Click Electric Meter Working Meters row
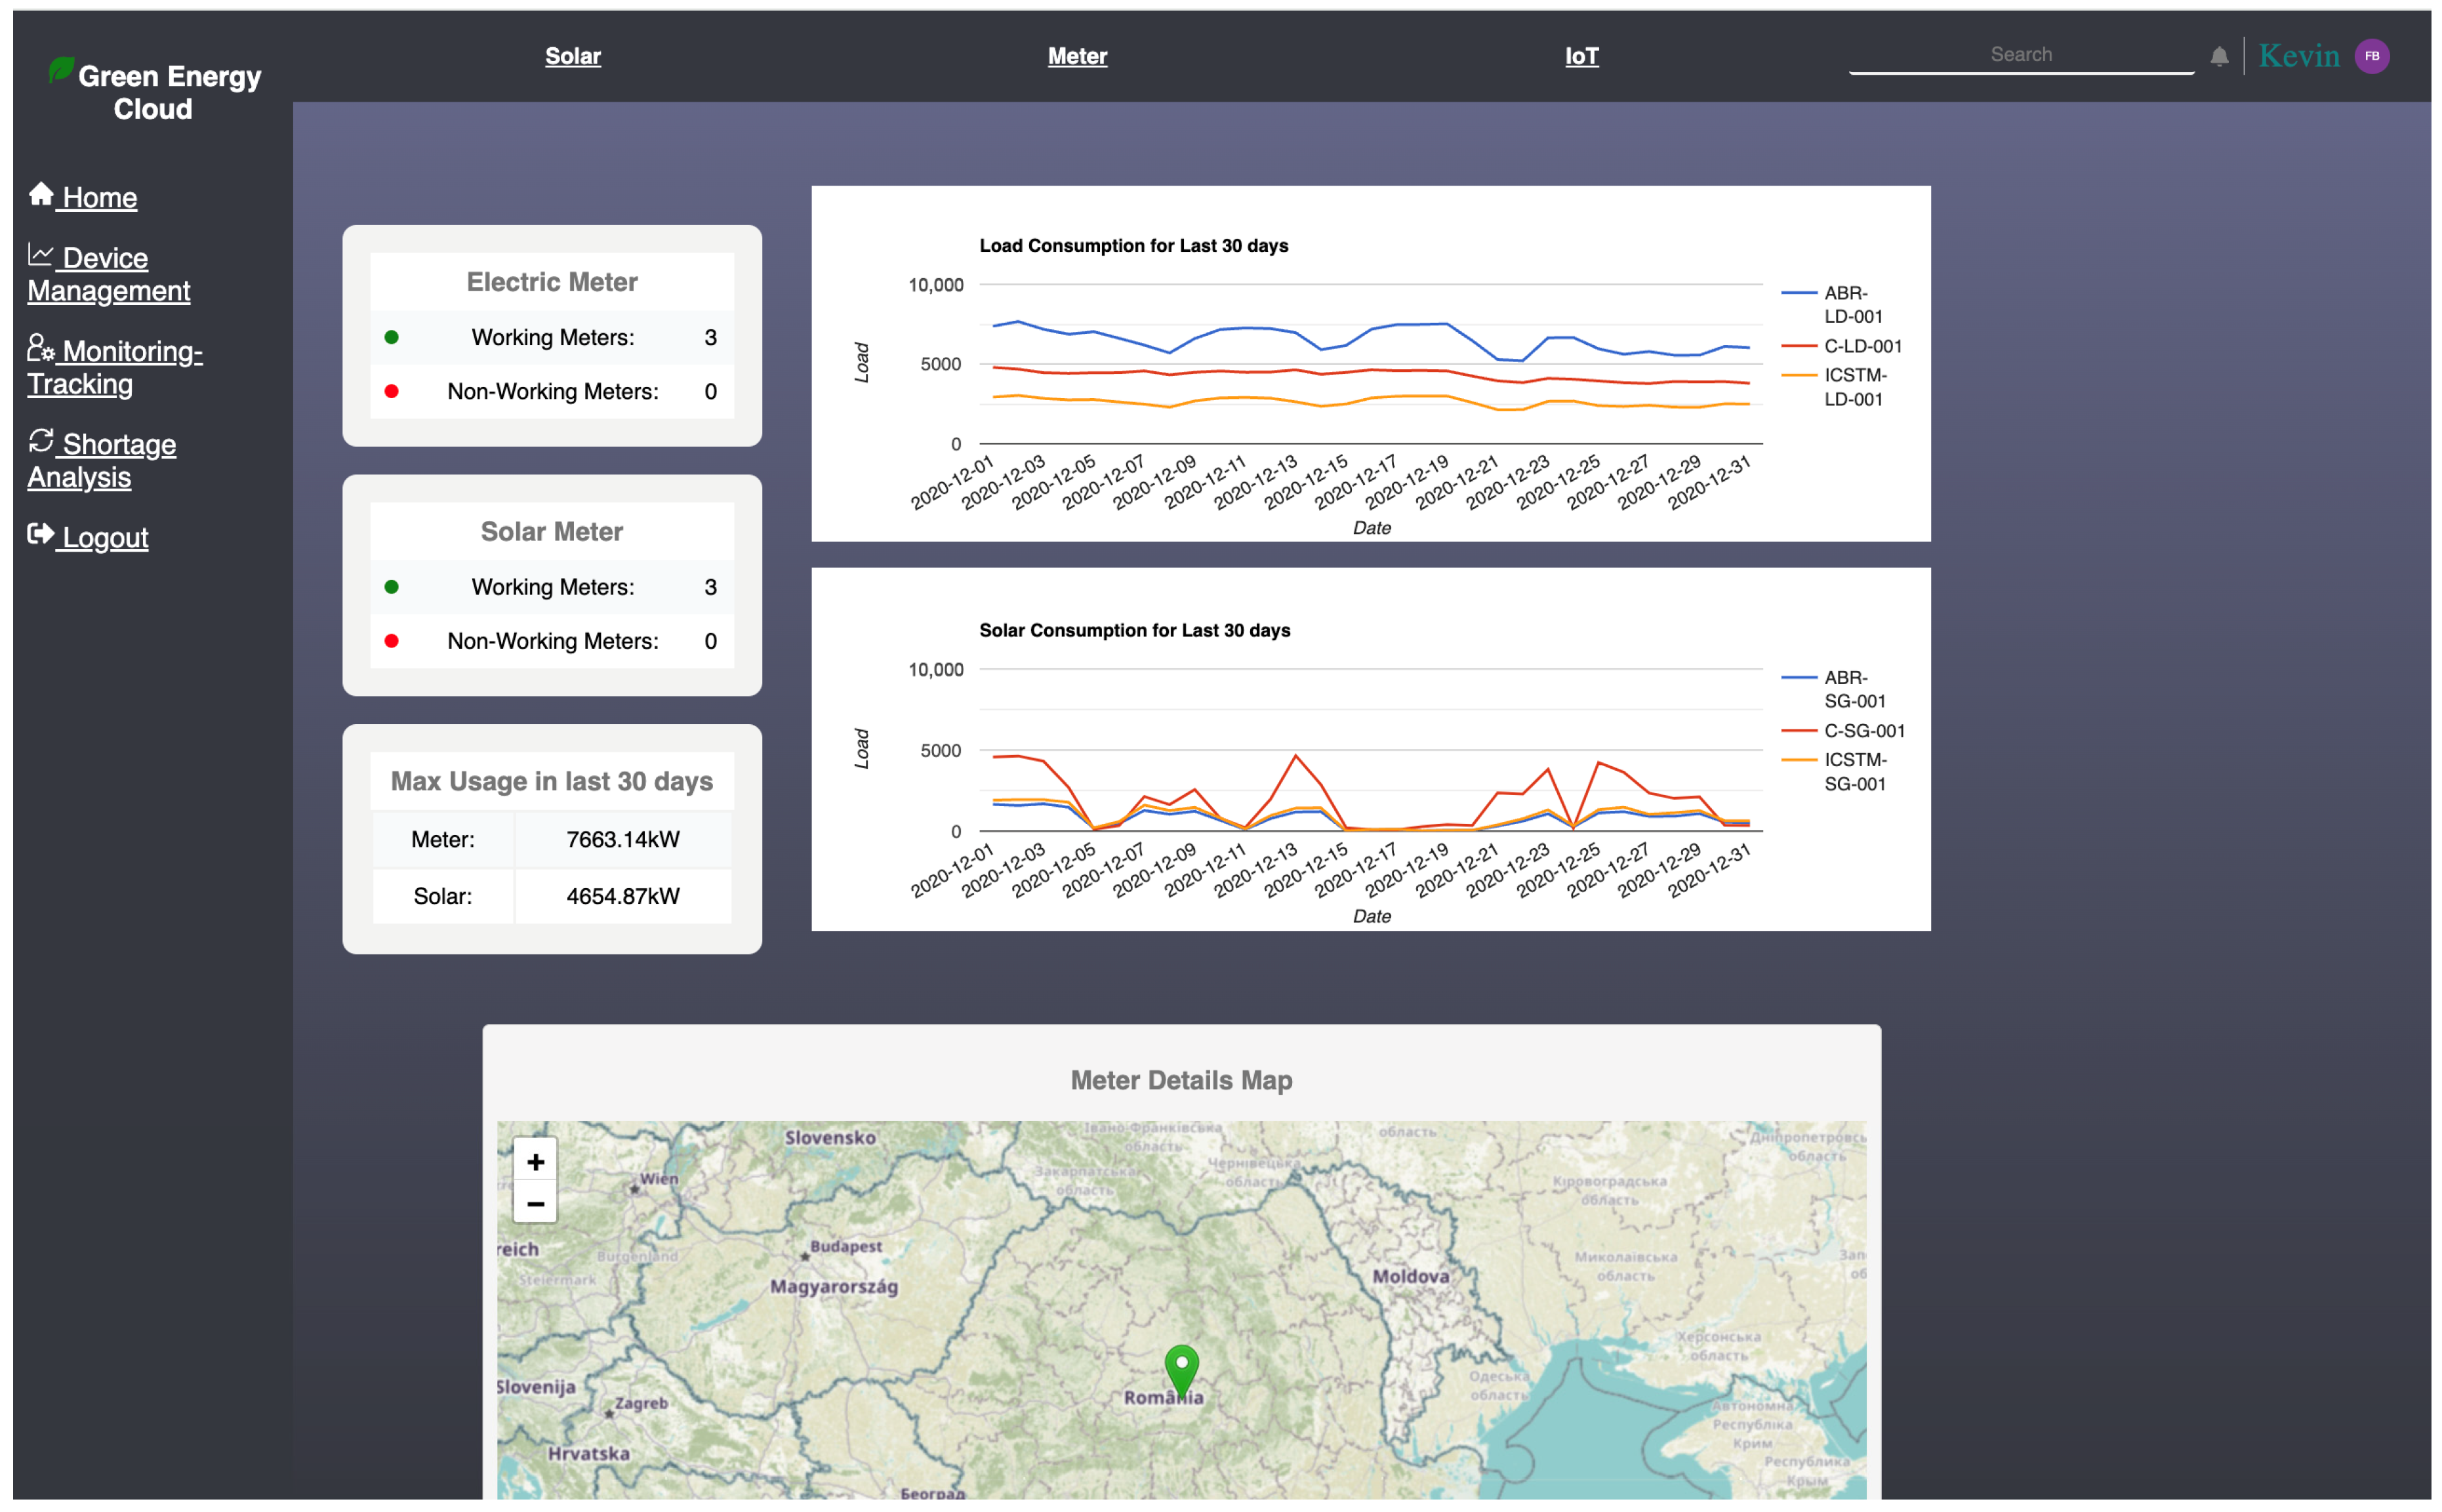 (x=552, y=337)
